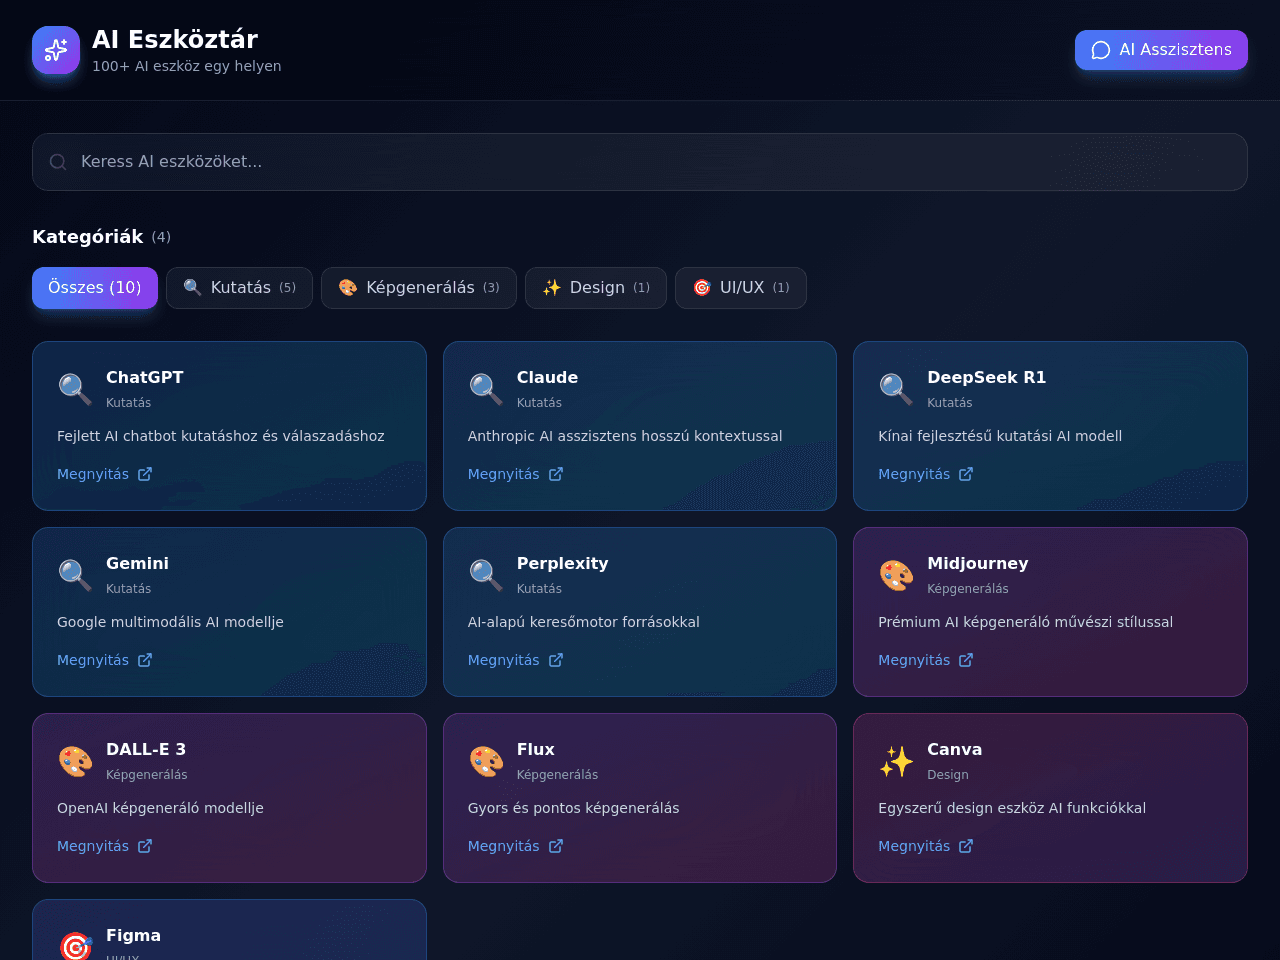Click the text 'Gyors és pontos képgenerálás'
Image resolution: width=1280 pixels, height=960 pixels.
(574, 808)
